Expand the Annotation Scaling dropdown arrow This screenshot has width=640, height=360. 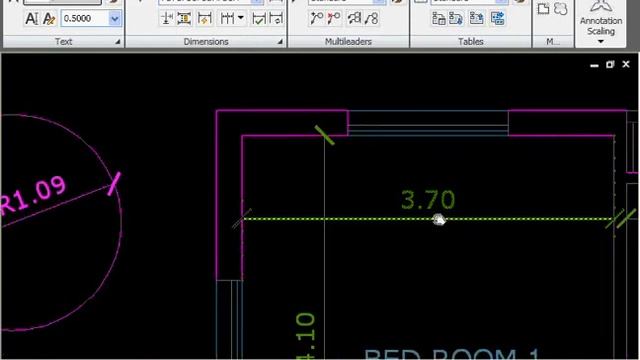coord(601,42)
